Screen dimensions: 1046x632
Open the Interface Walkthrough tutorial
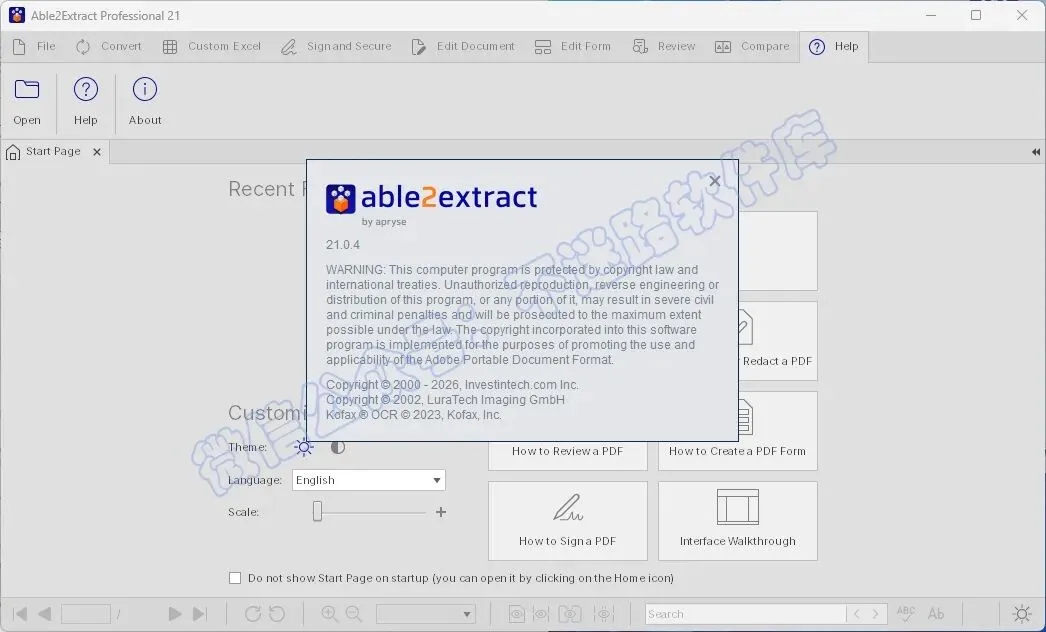click(737, 521)
